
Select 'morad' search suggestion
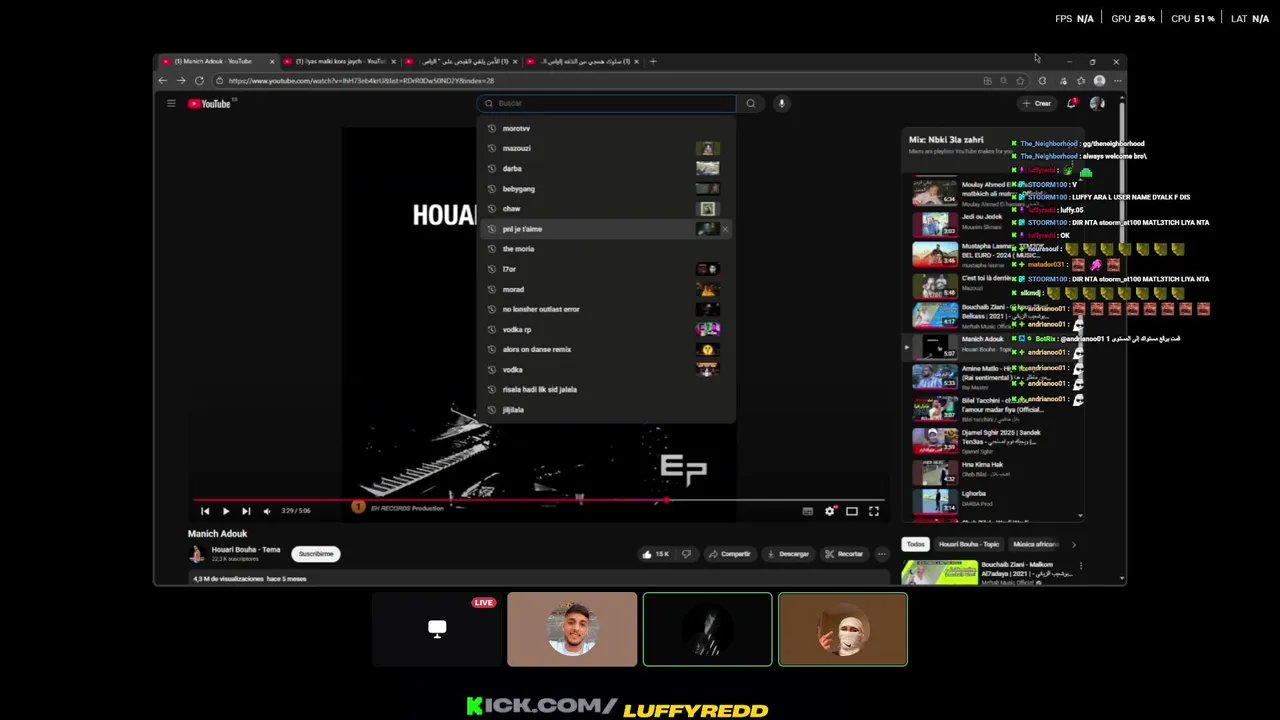[606, 289]
